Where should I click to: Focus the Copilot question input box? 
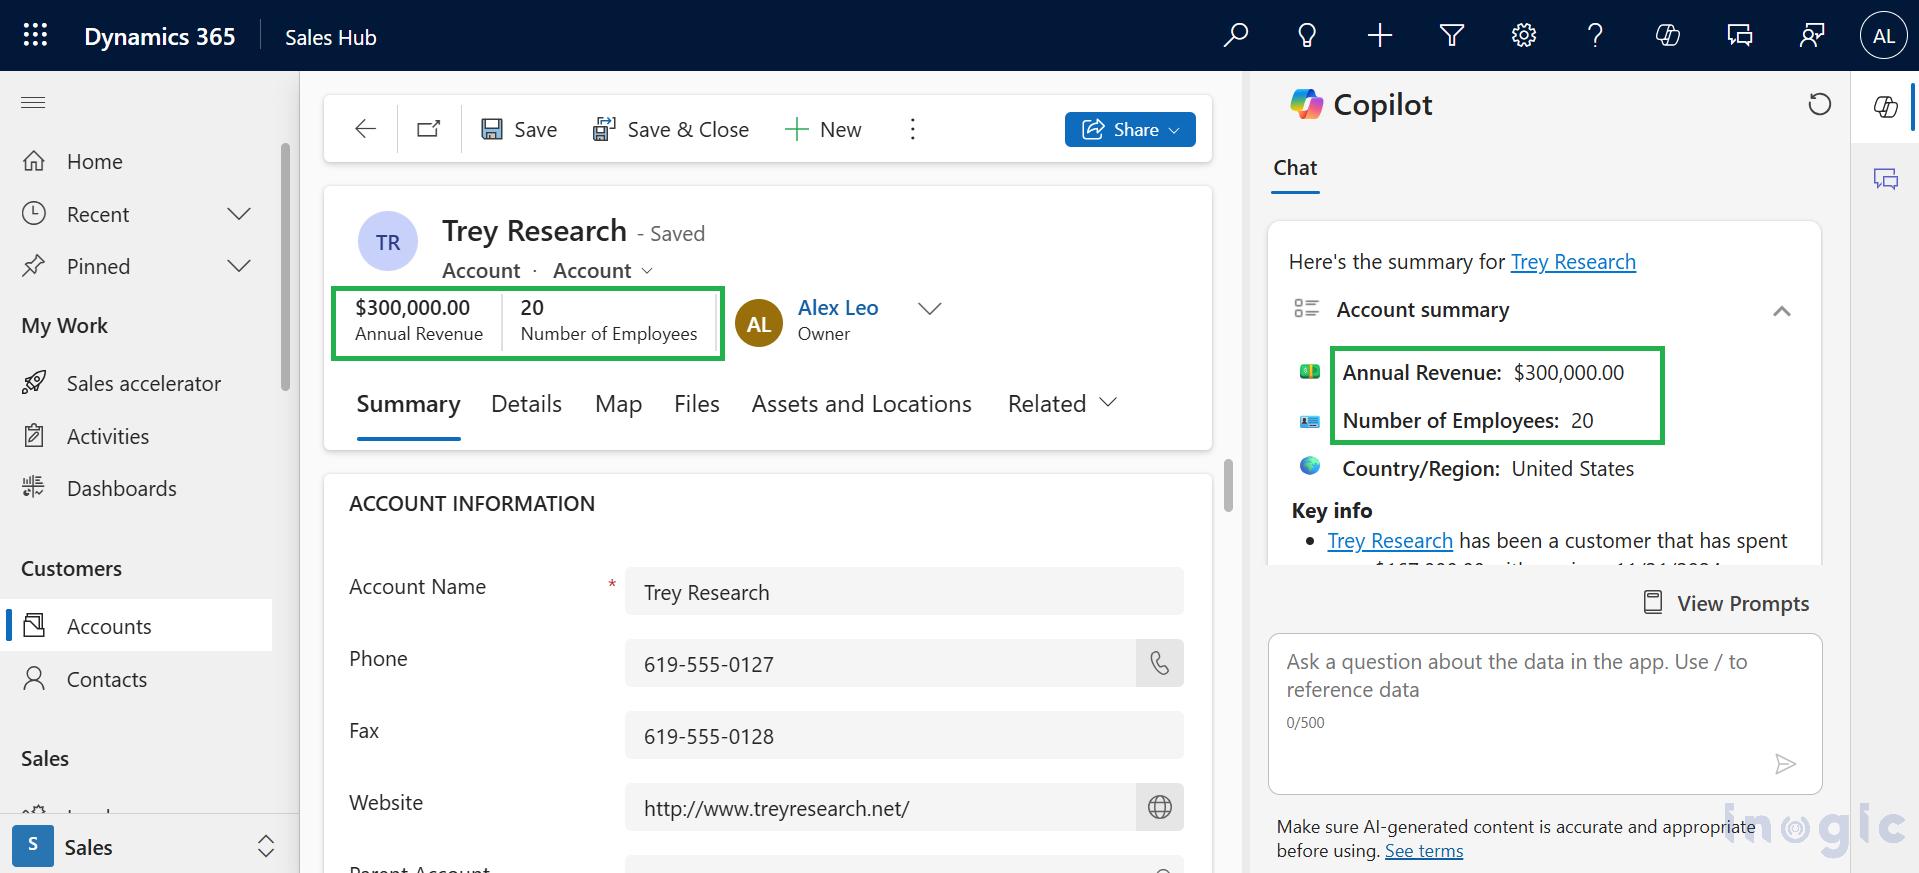(x=1545, y=713)
